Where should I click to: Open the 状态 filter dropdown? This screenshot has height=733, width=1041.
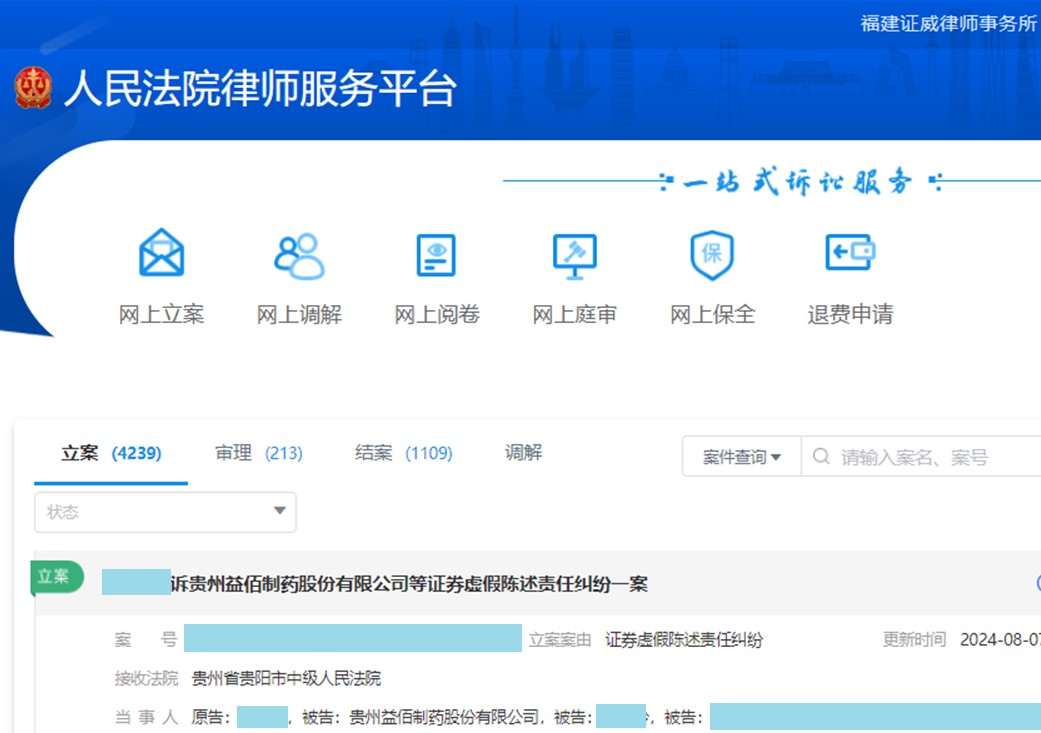point(165,512)
